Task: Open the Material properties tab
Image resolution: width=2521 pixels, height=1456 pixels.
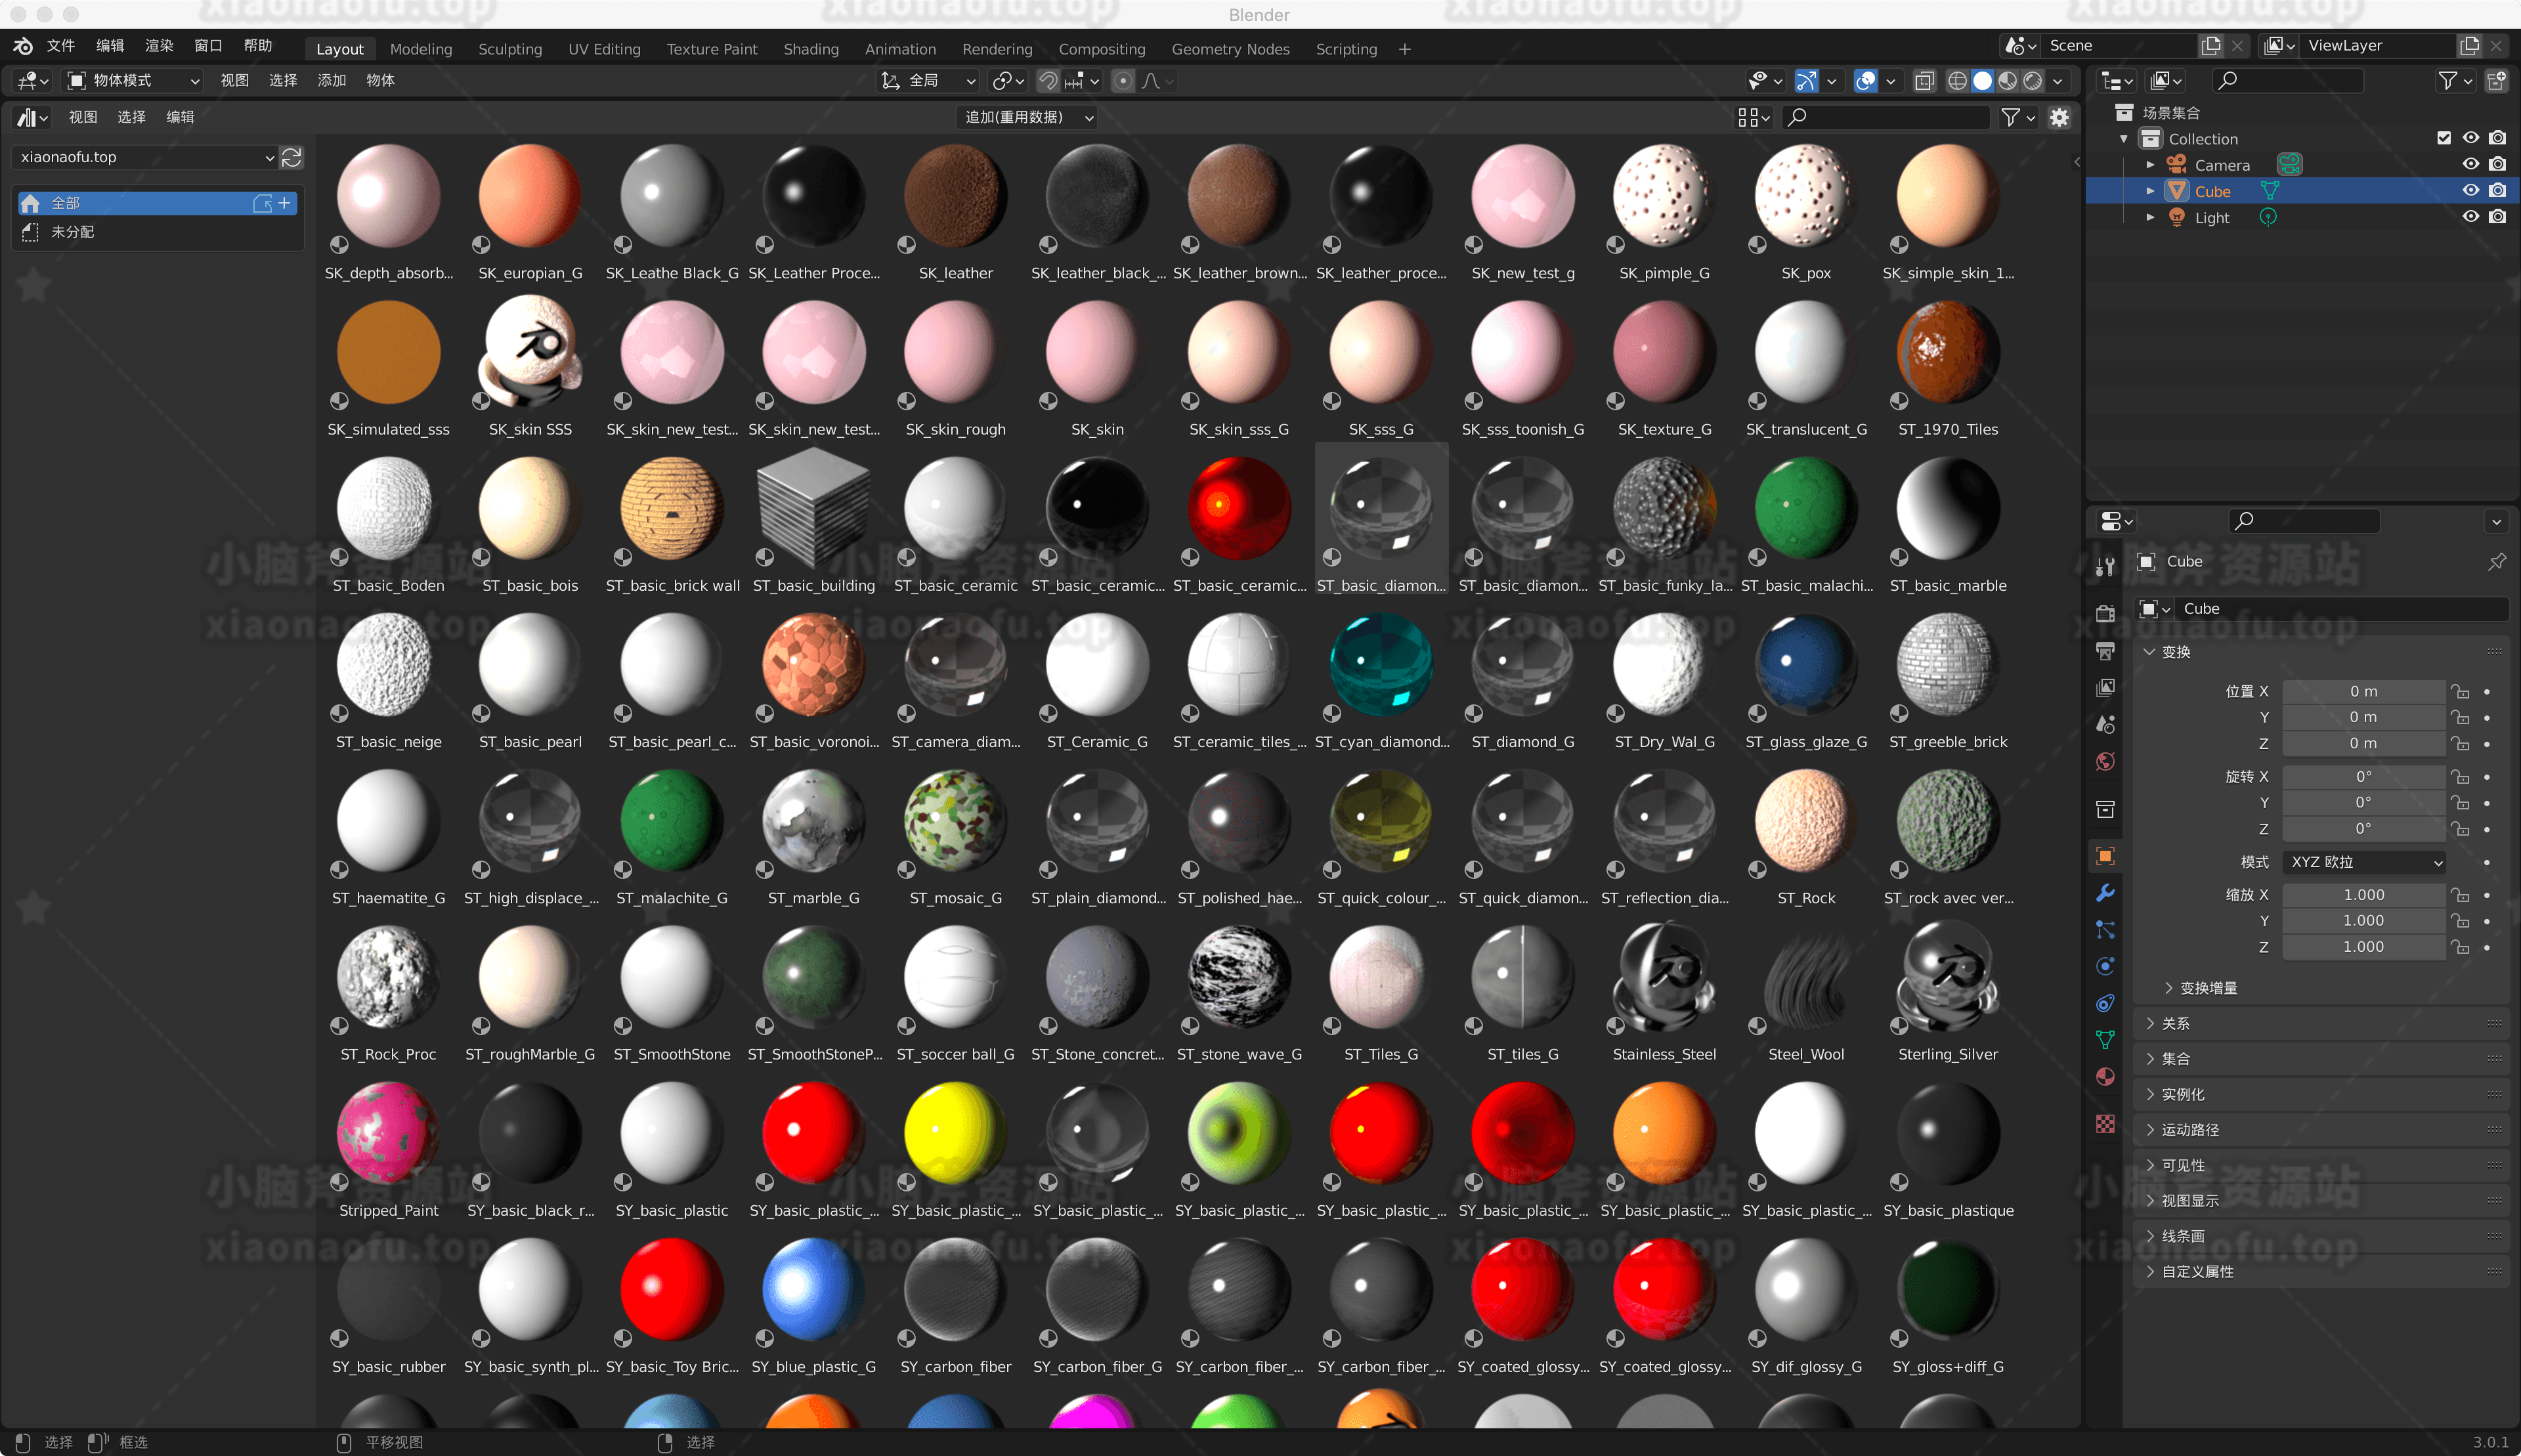Action: click(2105, 1077)
